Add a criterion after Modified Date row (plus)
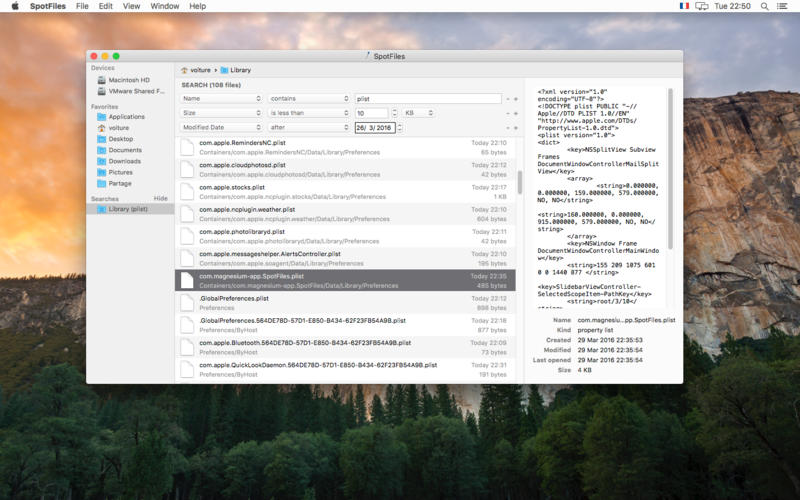 pyautogui.click(x=516, y=128)
